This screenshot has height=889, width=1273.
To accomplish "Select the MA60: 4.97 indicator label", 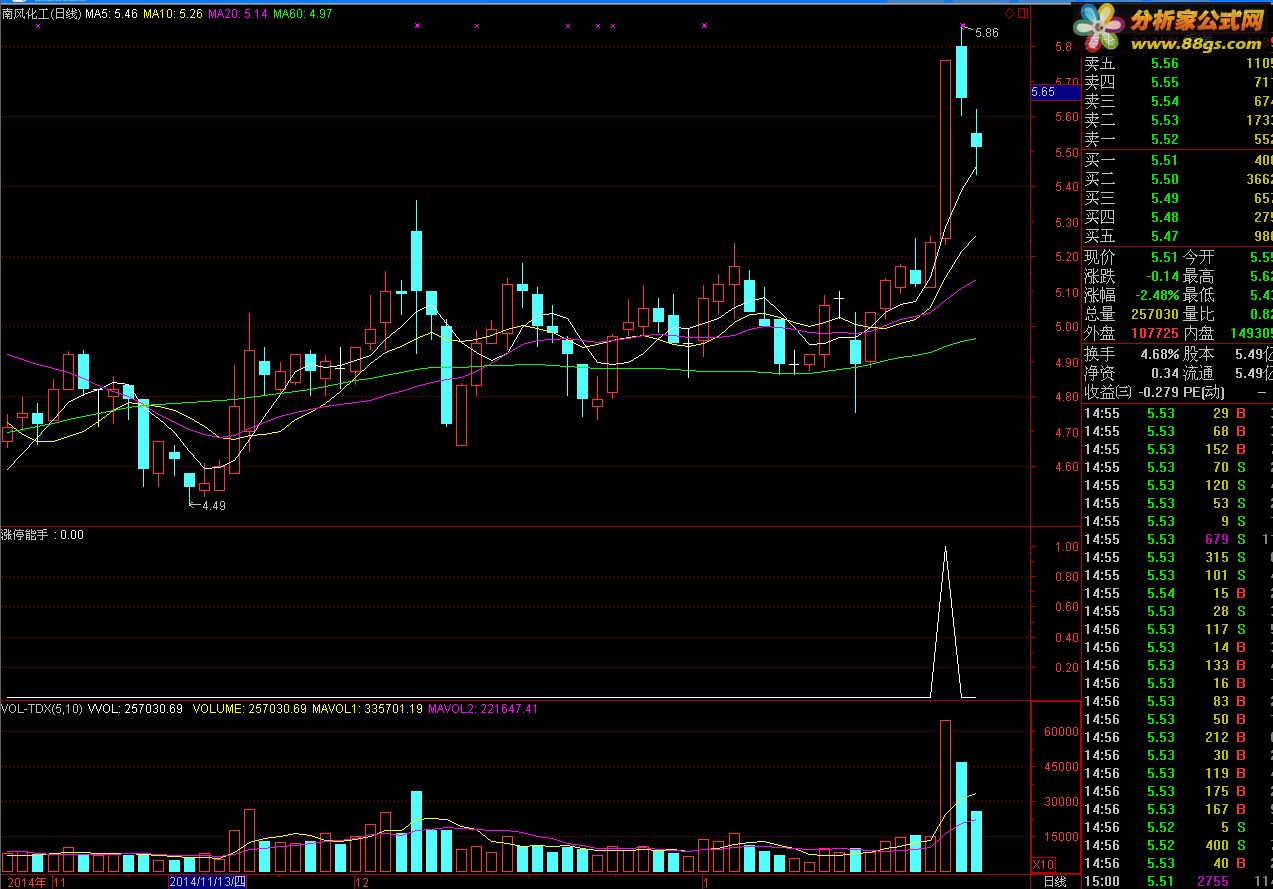I will click(x=302, y=13).
